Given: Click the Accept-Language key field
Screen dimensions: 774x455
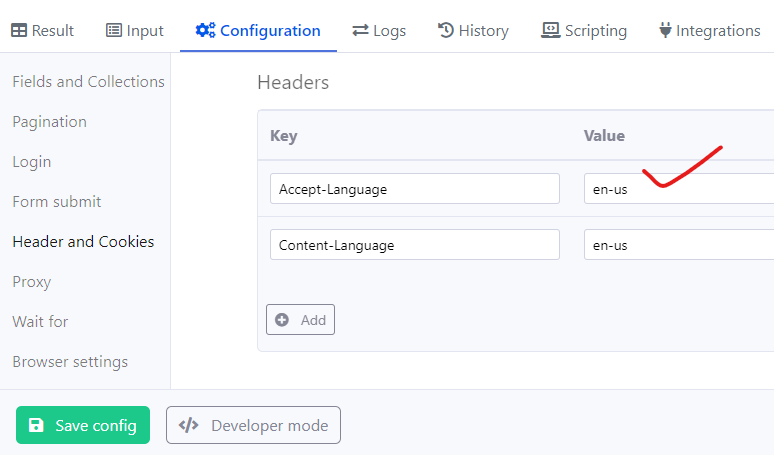Looking at the screenshot, I should (x=415, y=189).
